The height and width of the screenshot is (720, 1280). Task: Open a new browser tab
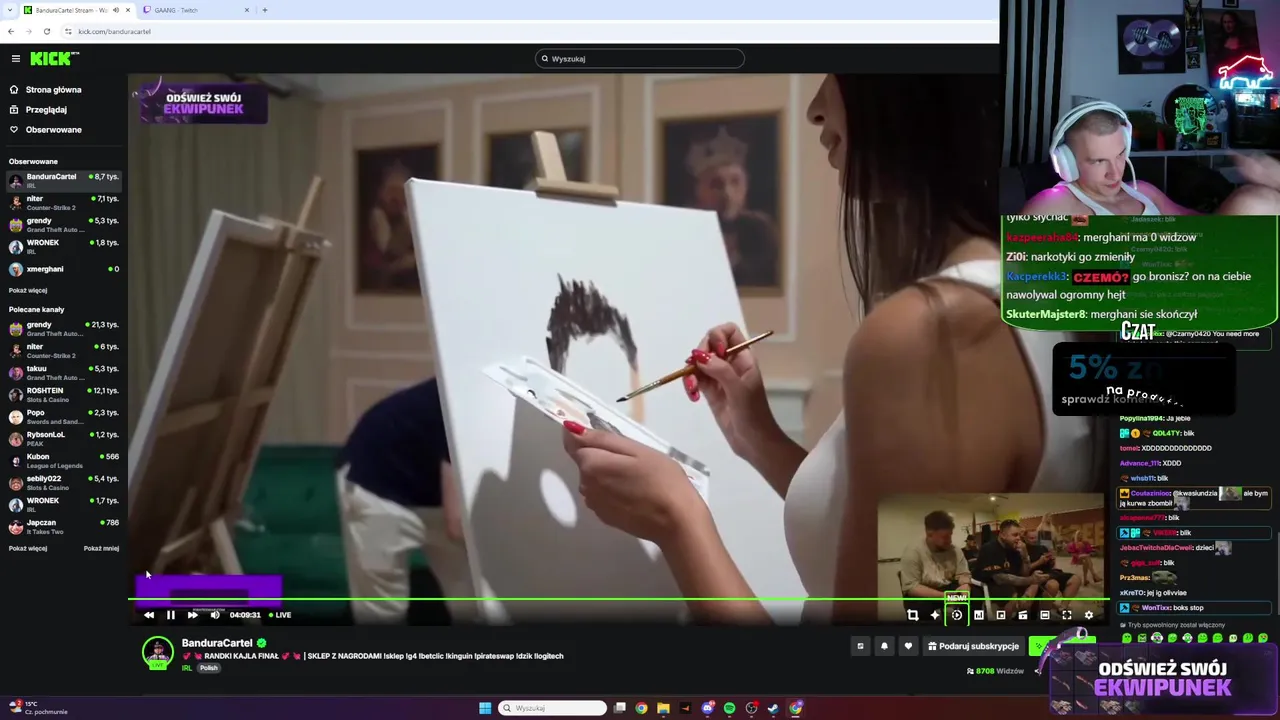click(265, 10)
